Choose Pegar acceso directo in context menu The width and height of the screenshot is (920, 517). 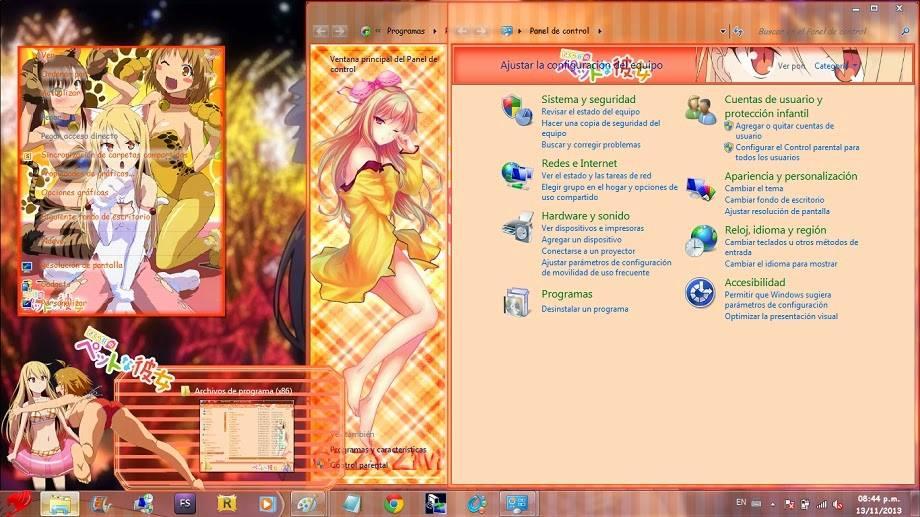pyautogui.click(x=79, y=136)
